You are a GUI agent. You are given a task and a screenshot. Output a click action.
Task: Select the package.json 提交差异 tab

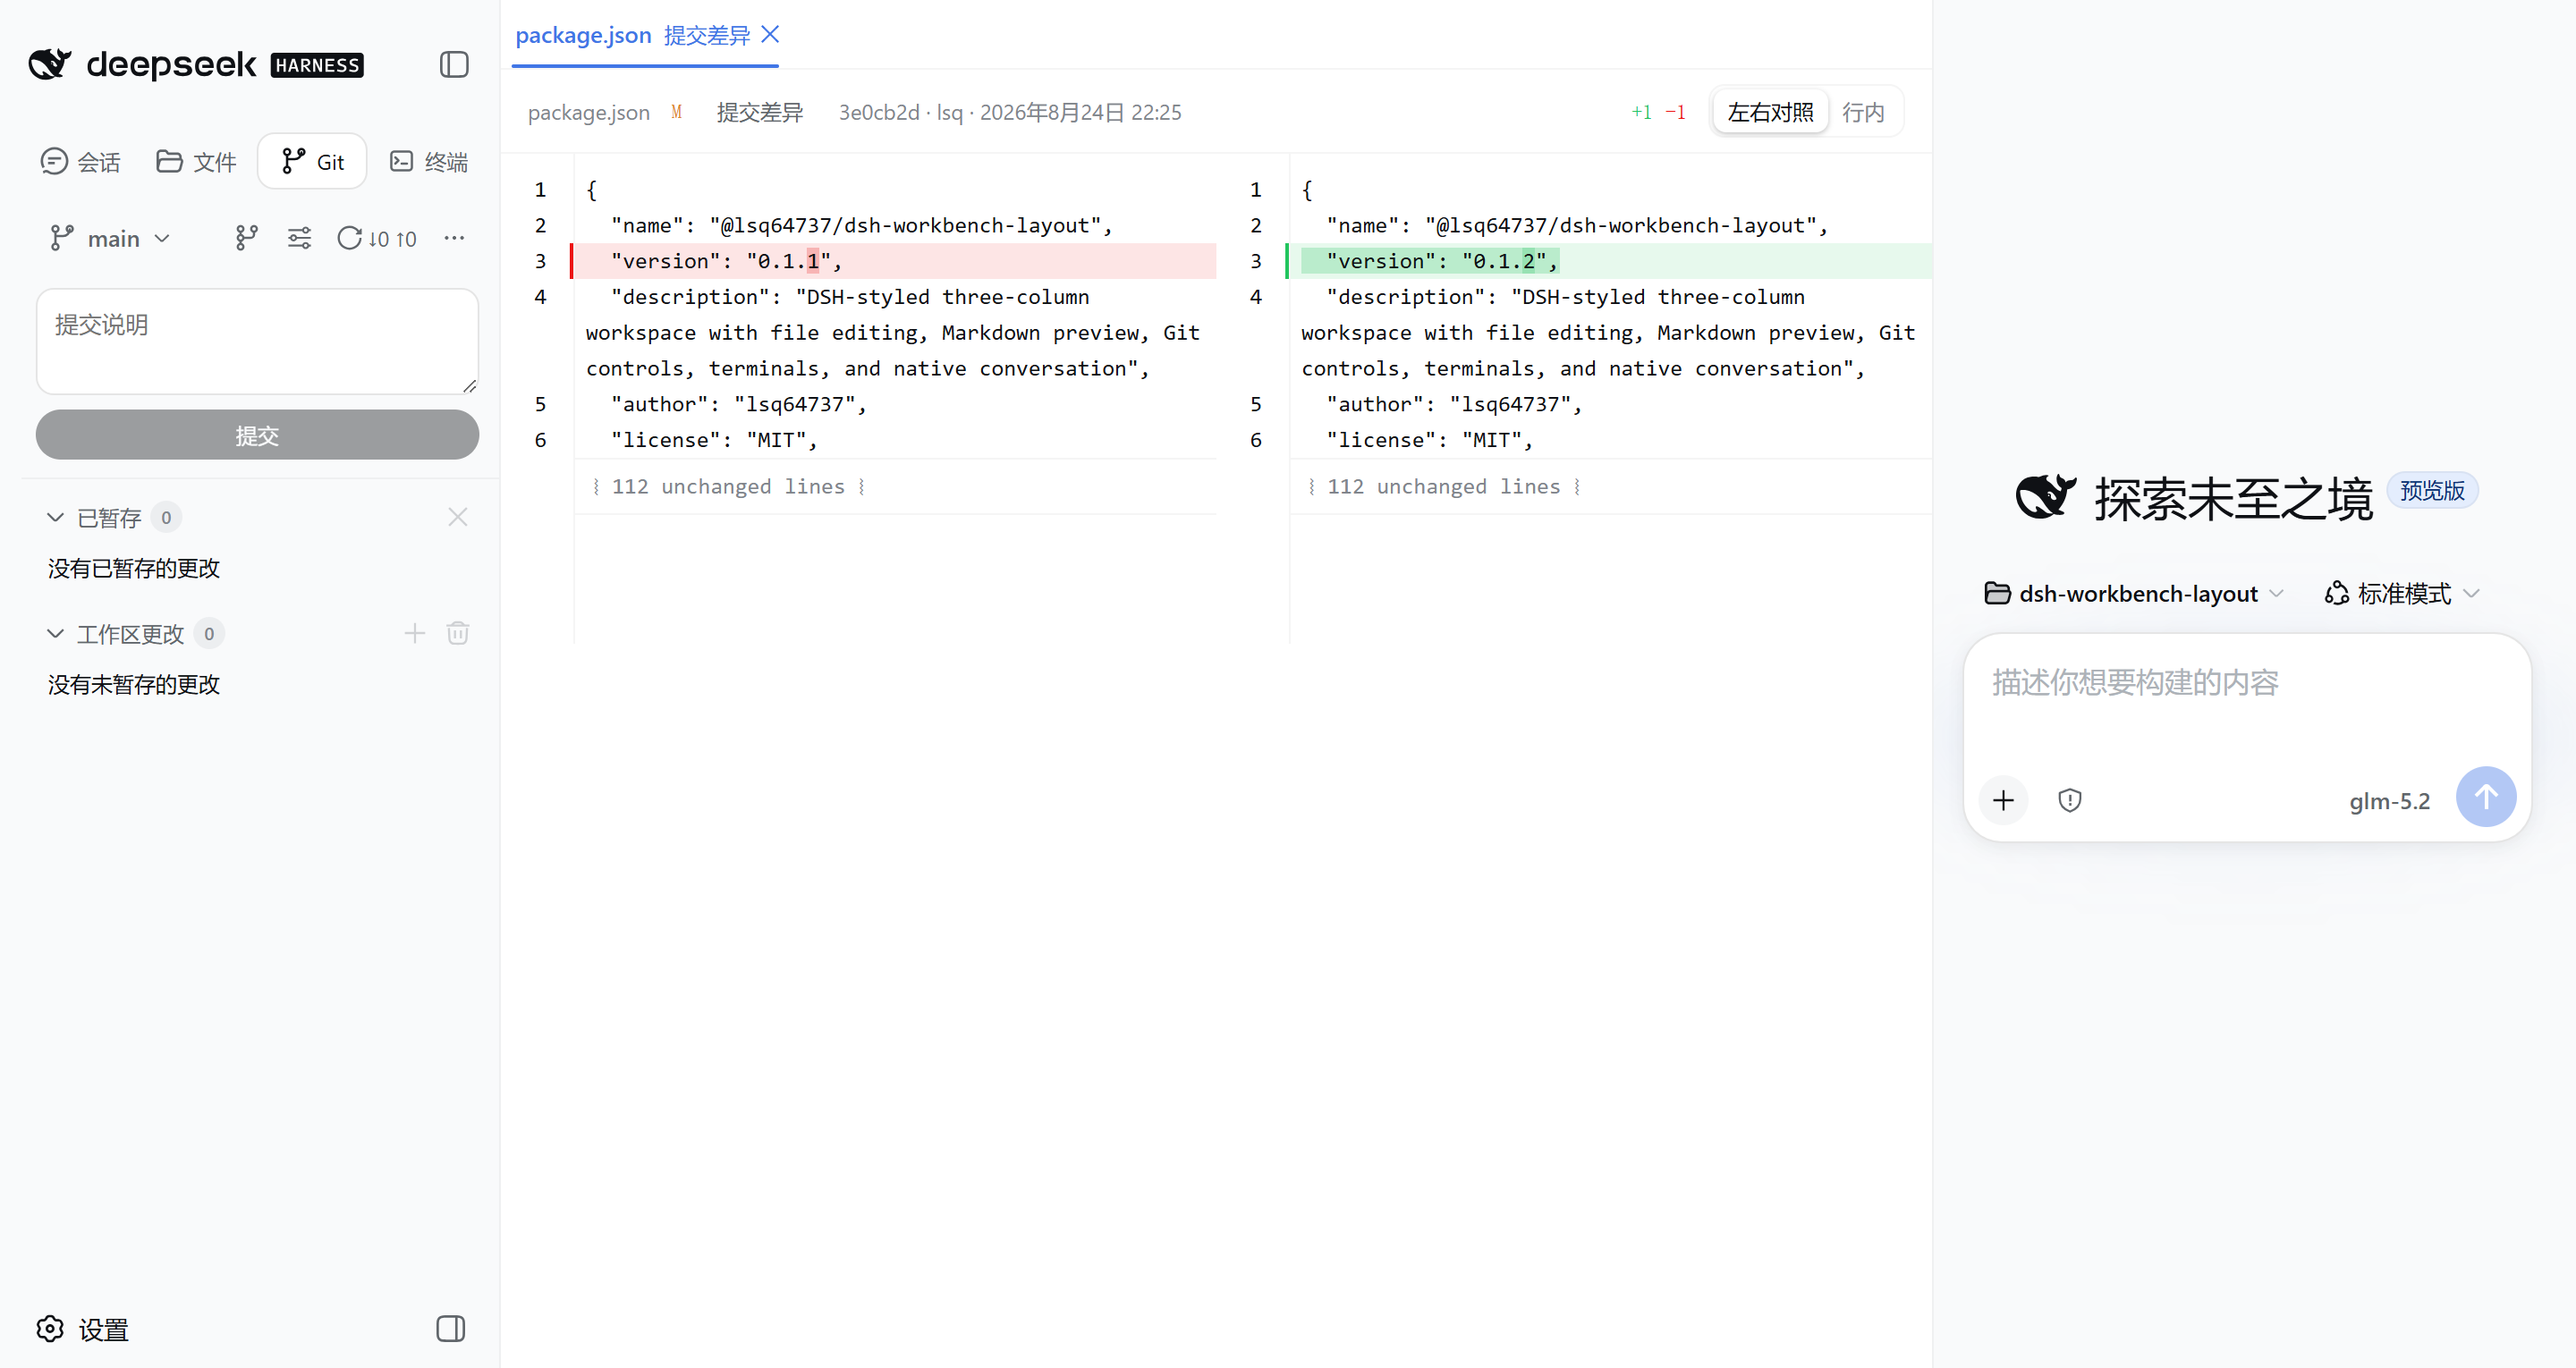tap(632, 35)
